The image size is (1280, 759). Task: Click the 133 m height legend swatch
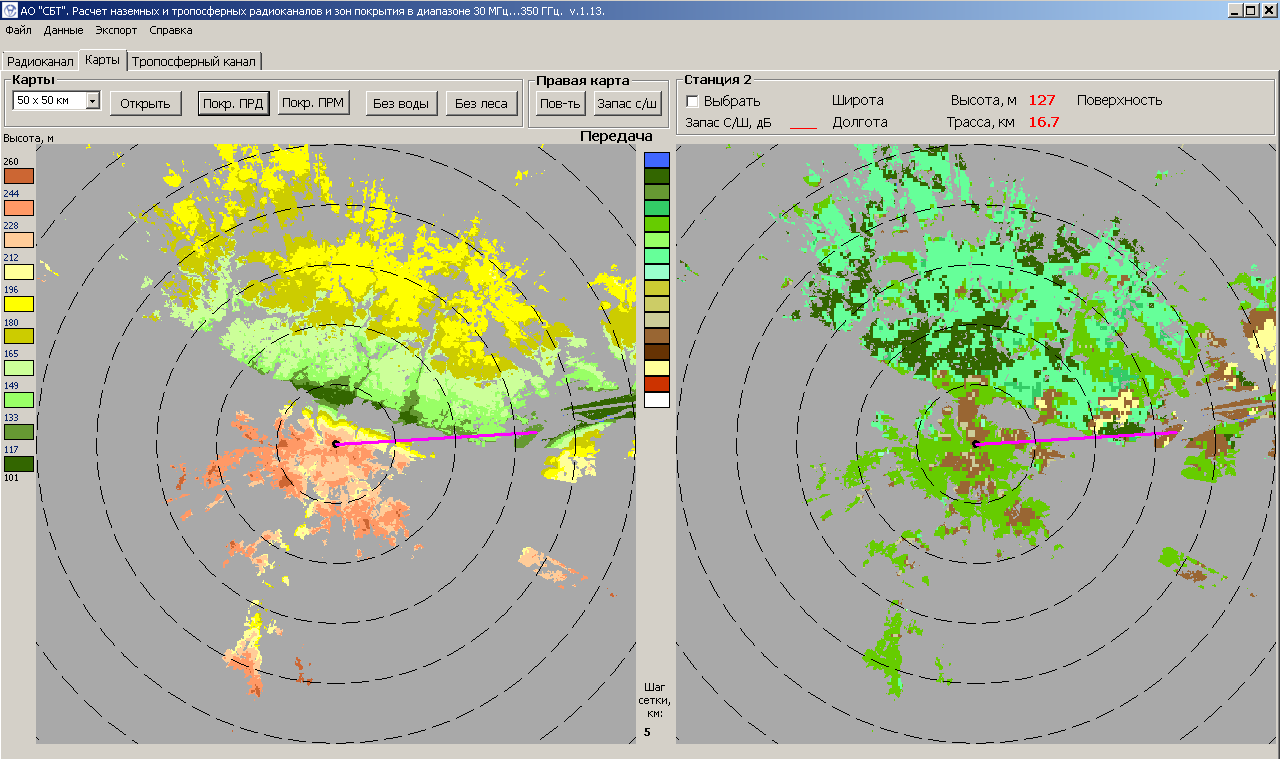(x=19, y=432)
